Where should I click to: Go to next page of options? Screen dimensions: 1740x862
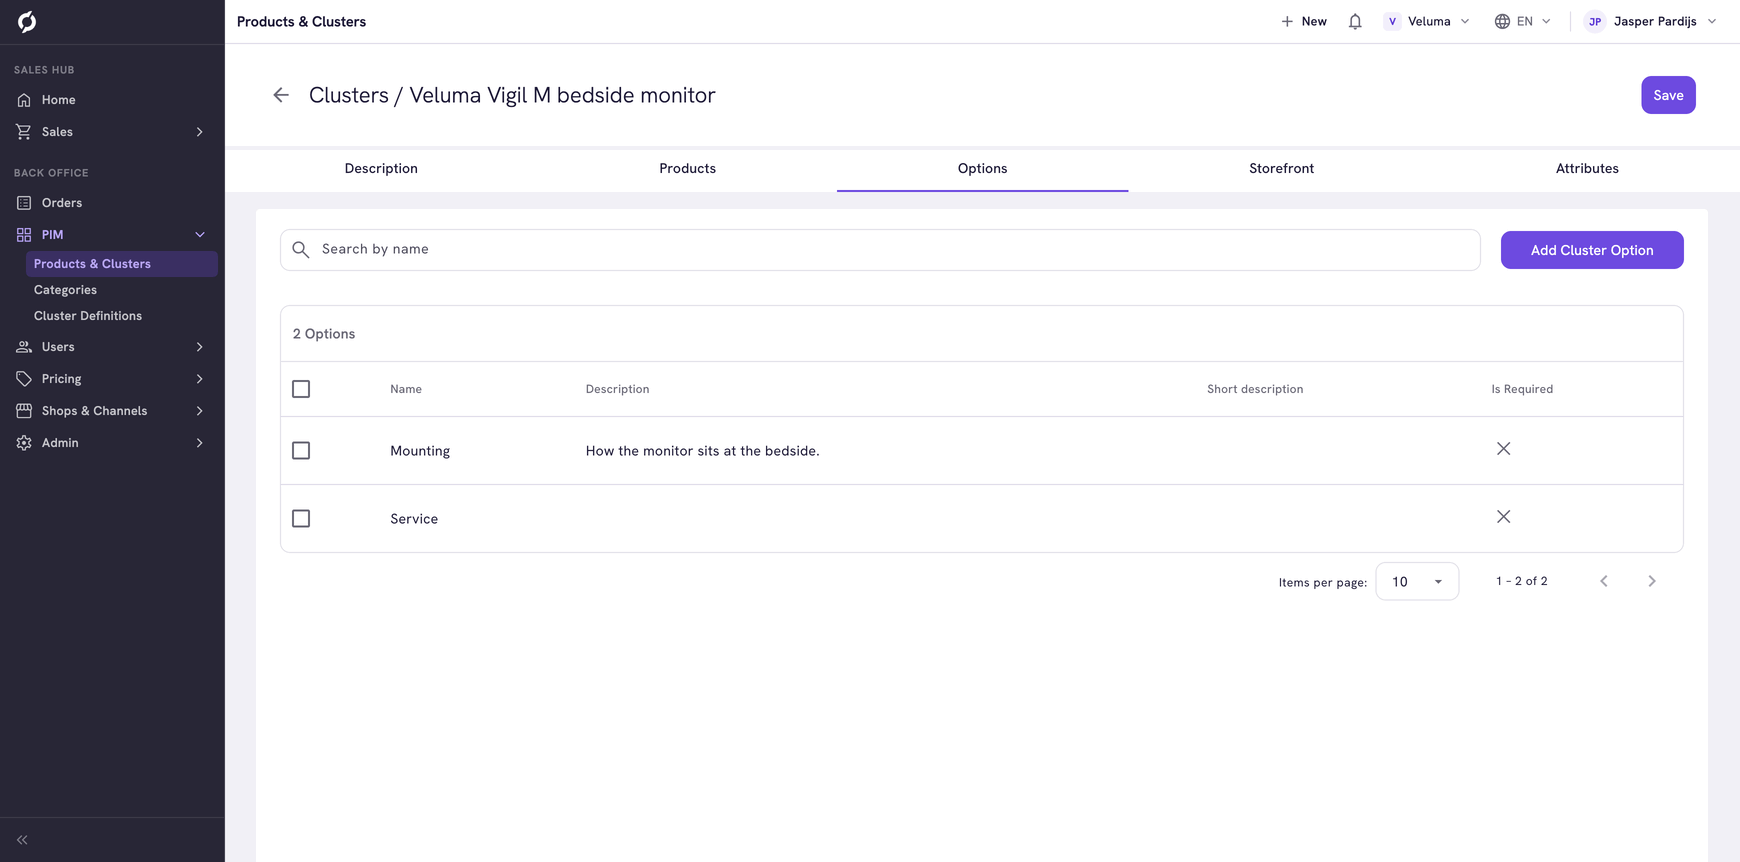pyautogui.click(x=1652, y=581)
